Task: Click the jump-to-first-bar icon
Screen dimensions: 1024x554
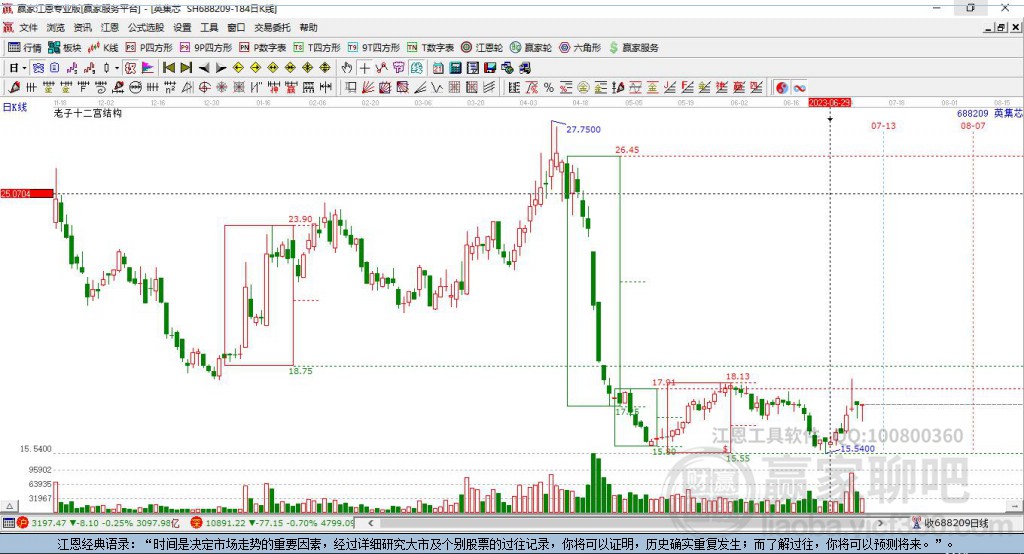Action: click(x=168, y=68)
